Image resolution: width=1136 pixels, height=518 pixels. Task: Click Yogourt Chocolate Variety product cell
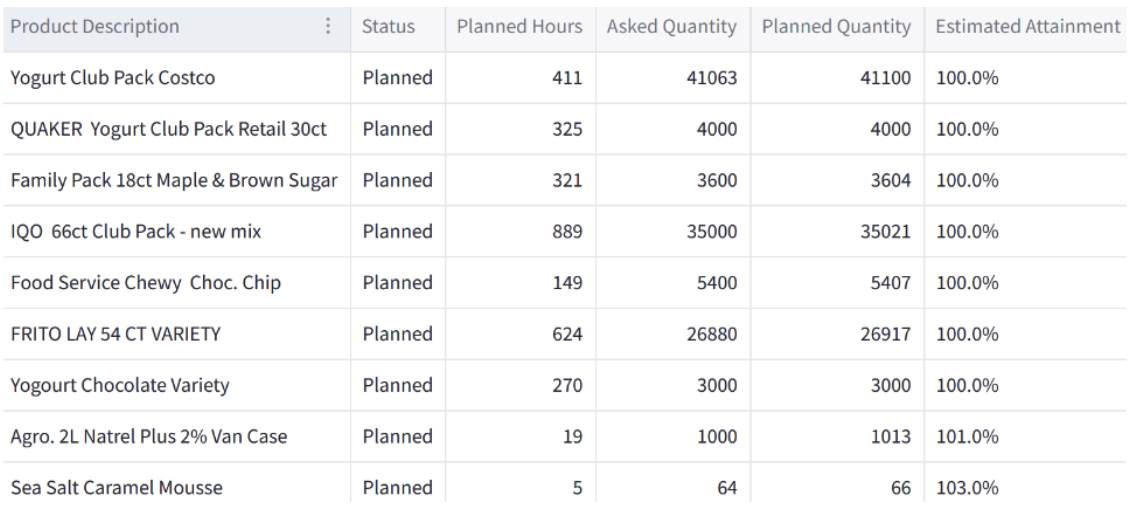coord(120,385)
